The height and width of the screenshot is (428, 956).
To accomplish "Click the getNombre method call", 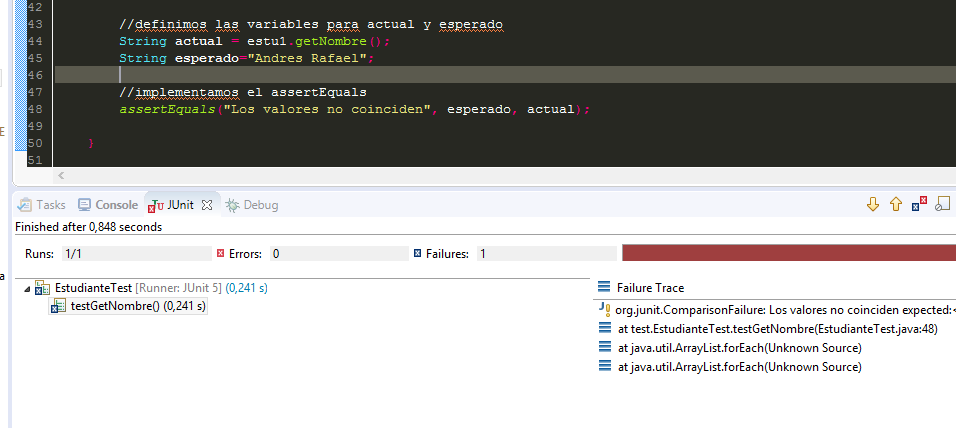I will tap(330, 41).
